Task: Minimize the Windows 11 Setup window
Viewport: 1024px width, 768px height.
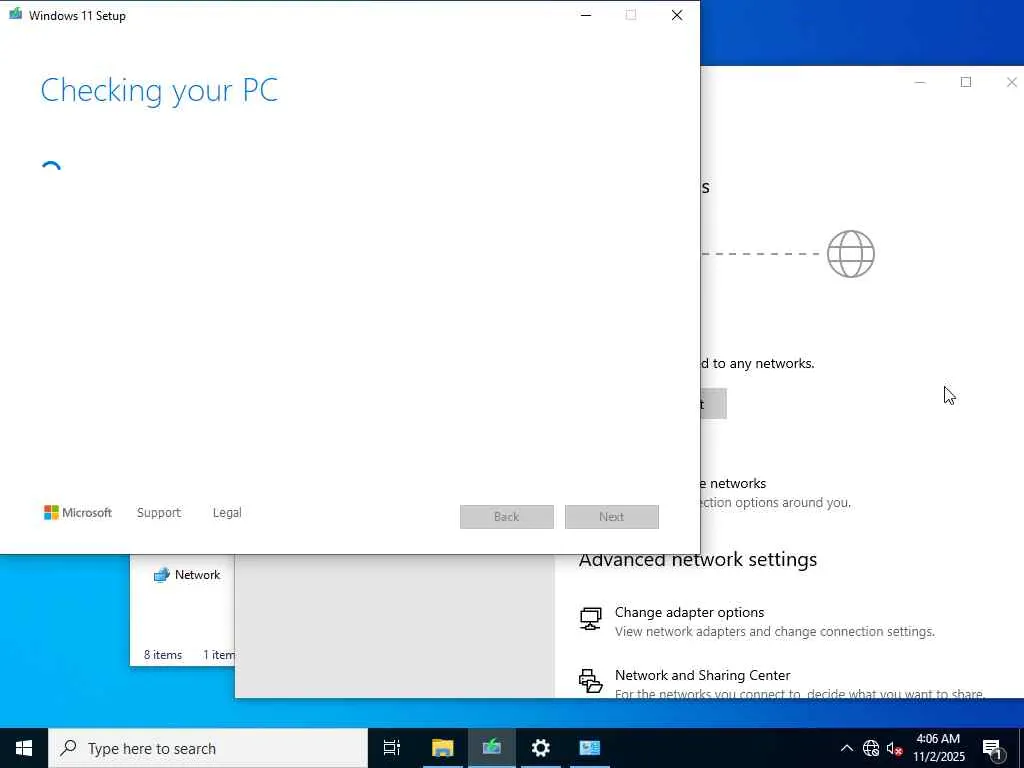Action: (x=586, y=15)
